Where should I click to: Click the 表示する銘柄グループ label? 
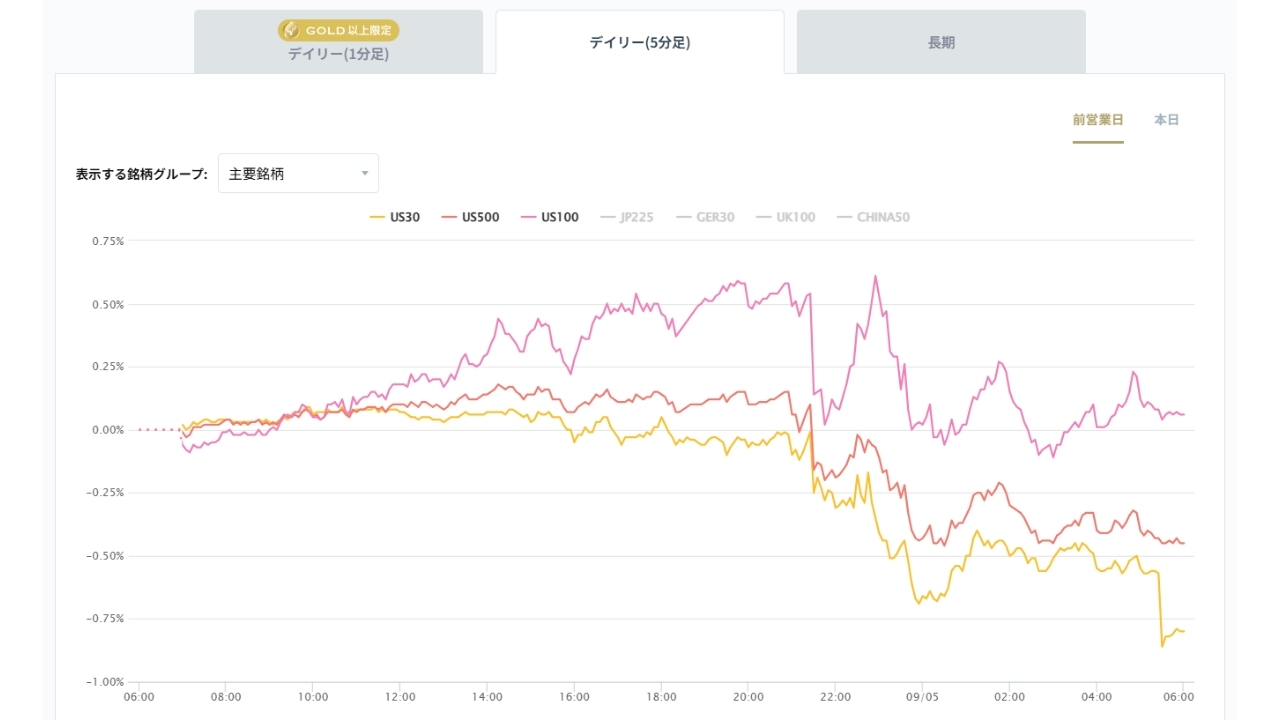point(142,174)
